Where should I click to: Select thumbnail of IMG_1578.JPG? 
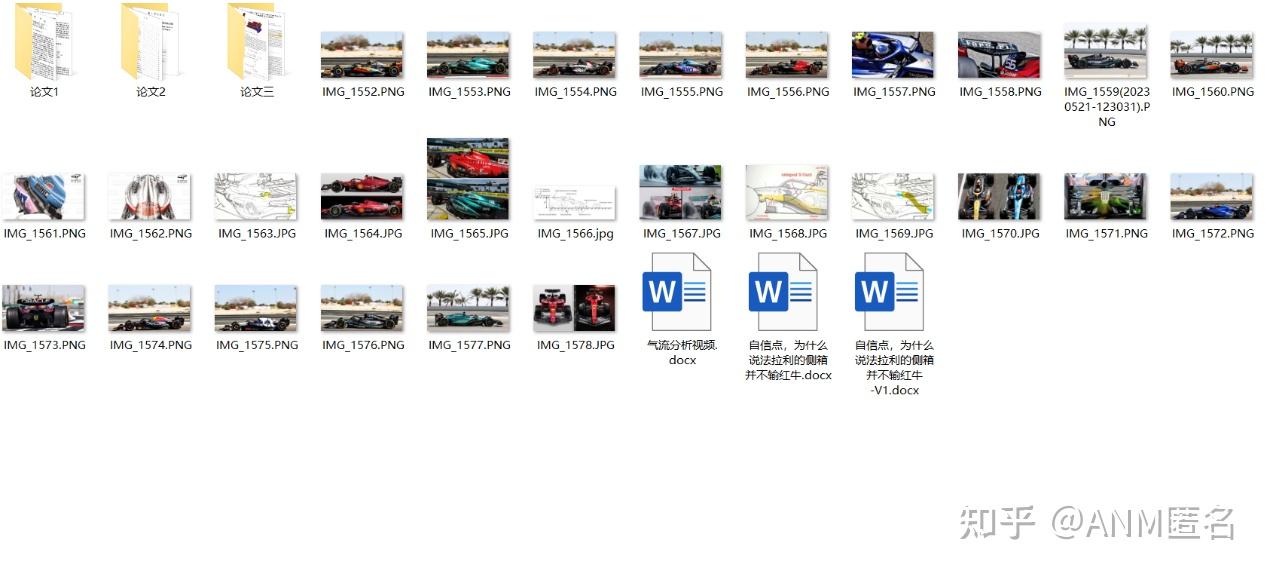(x=574, y=308)
